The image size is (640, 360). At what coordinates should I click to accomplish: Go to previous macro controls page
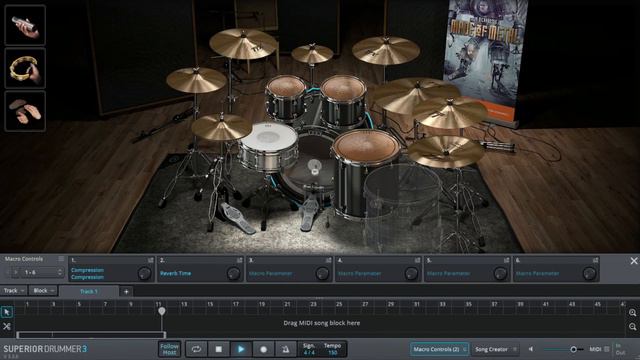8,272
